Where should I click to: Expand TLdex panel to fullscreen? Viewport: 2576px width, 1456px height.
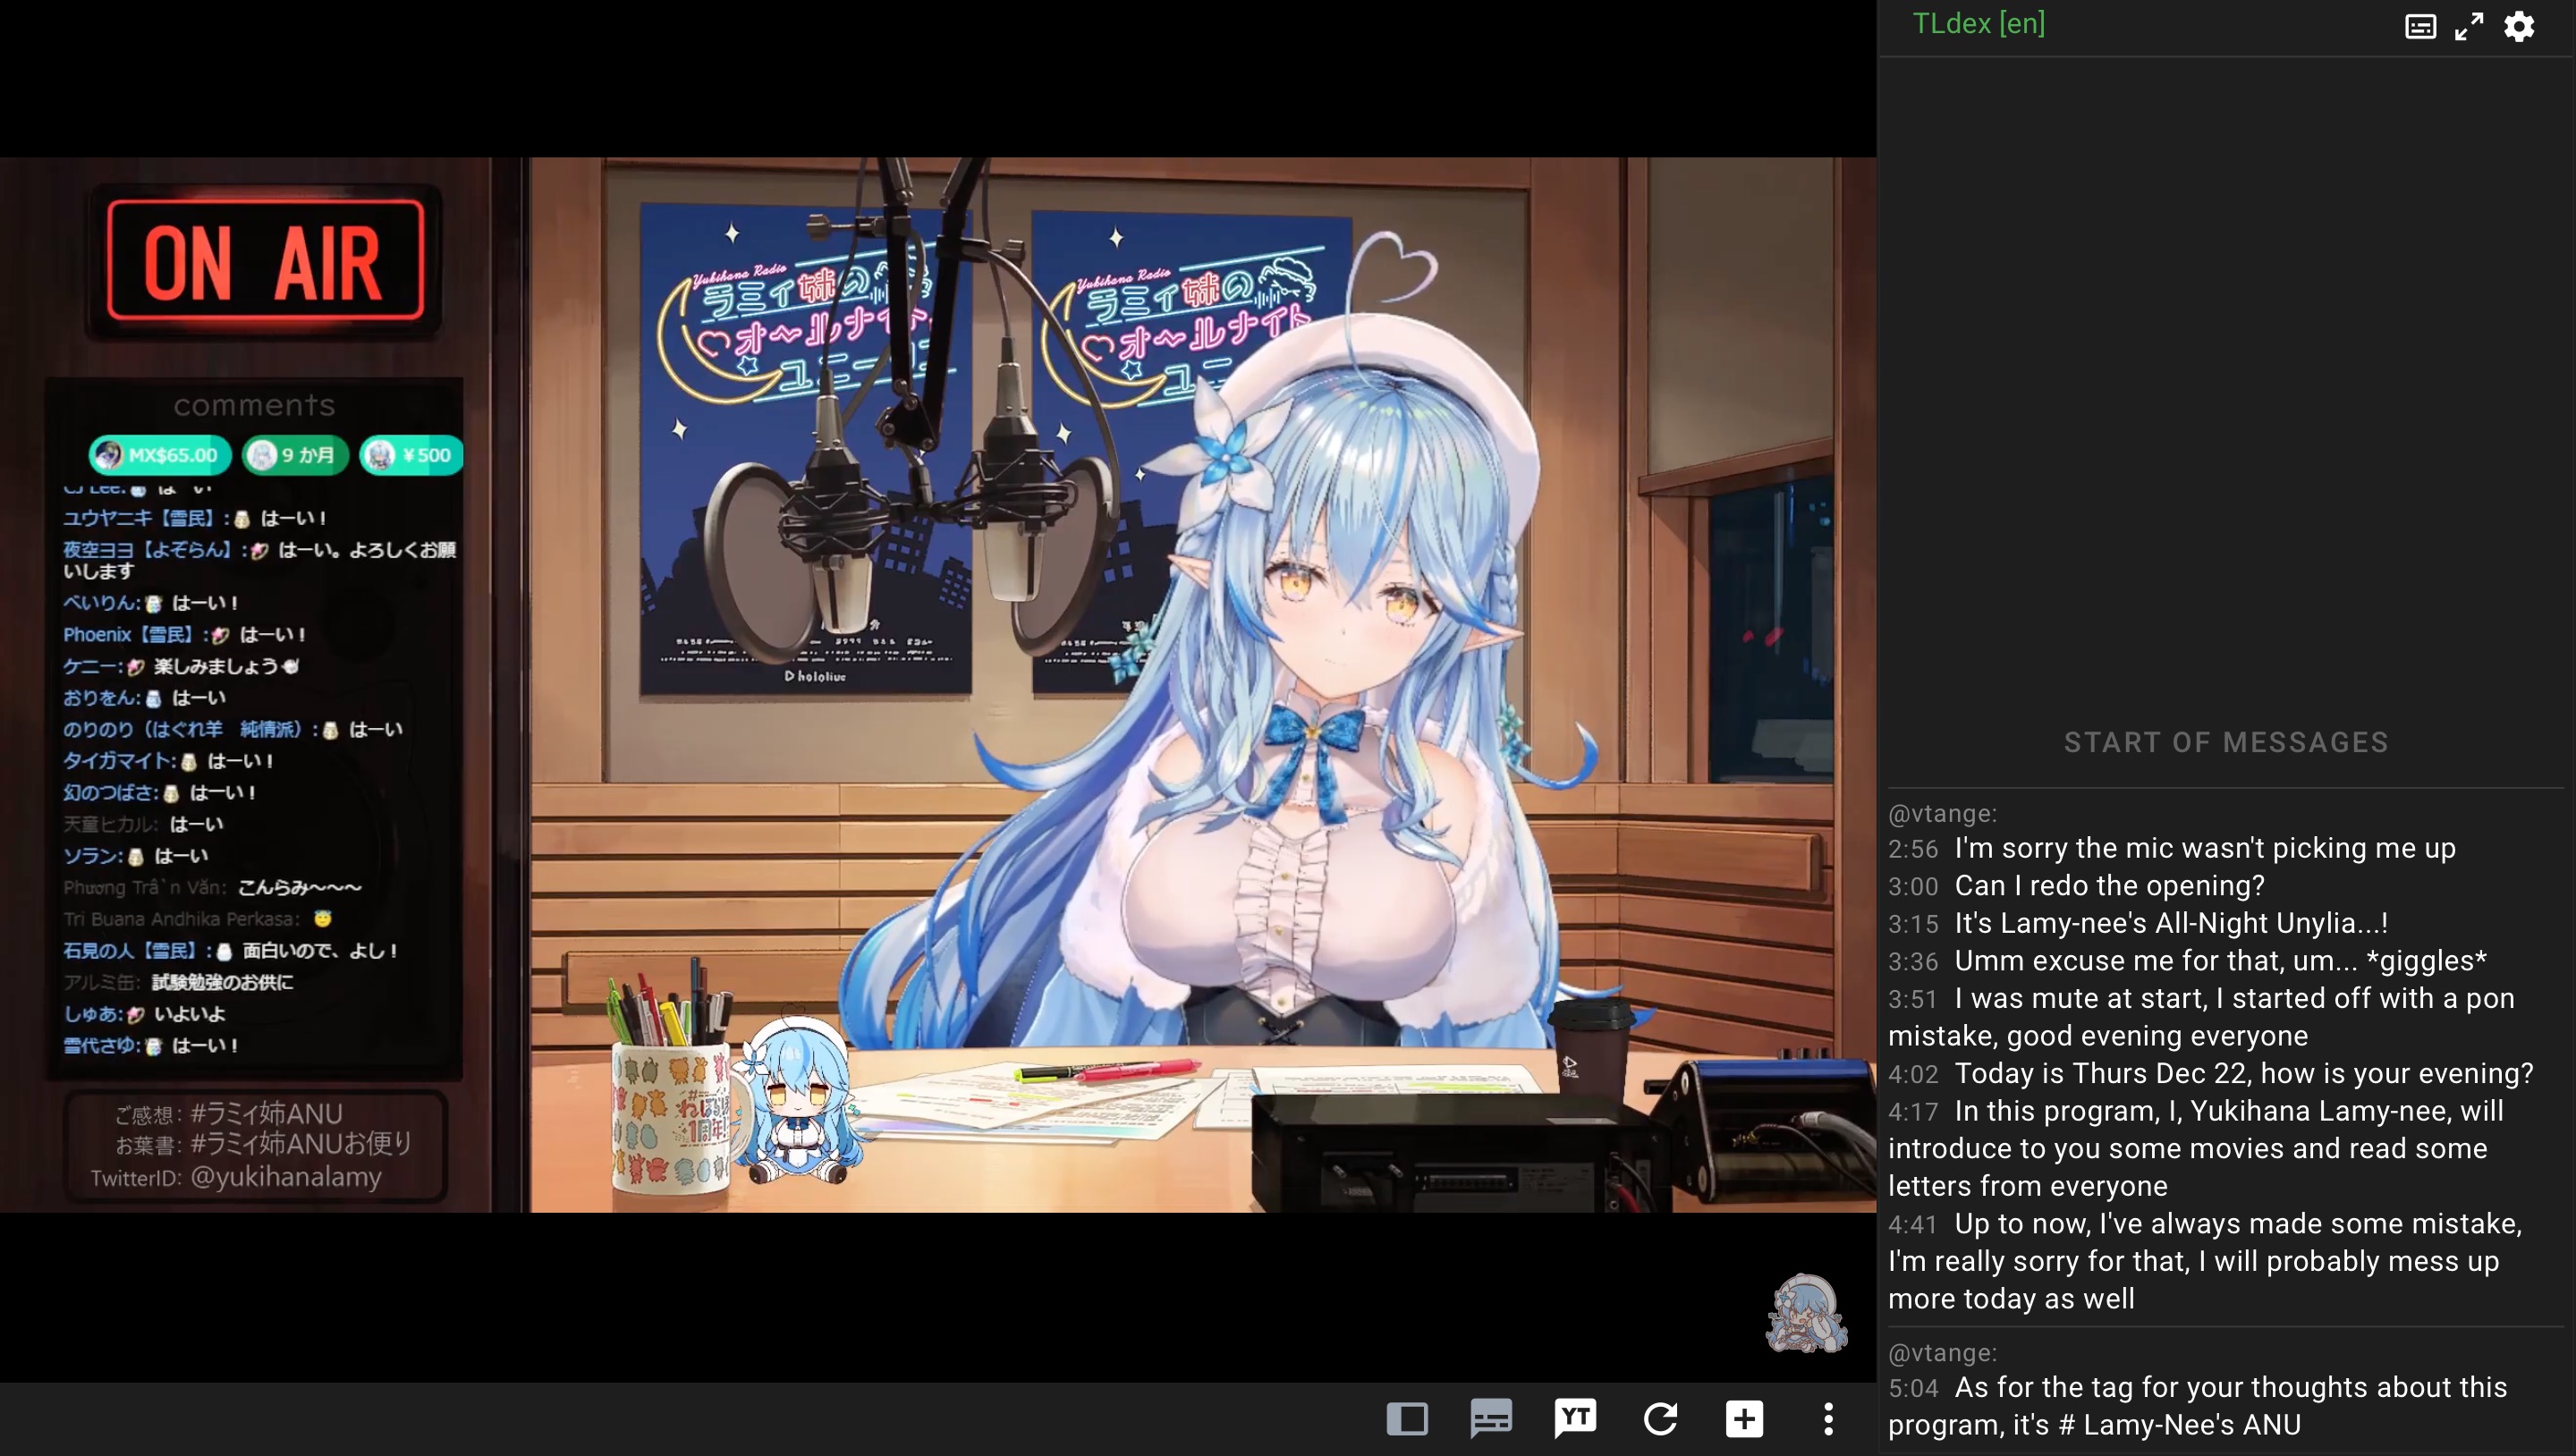click(2469, 26)
